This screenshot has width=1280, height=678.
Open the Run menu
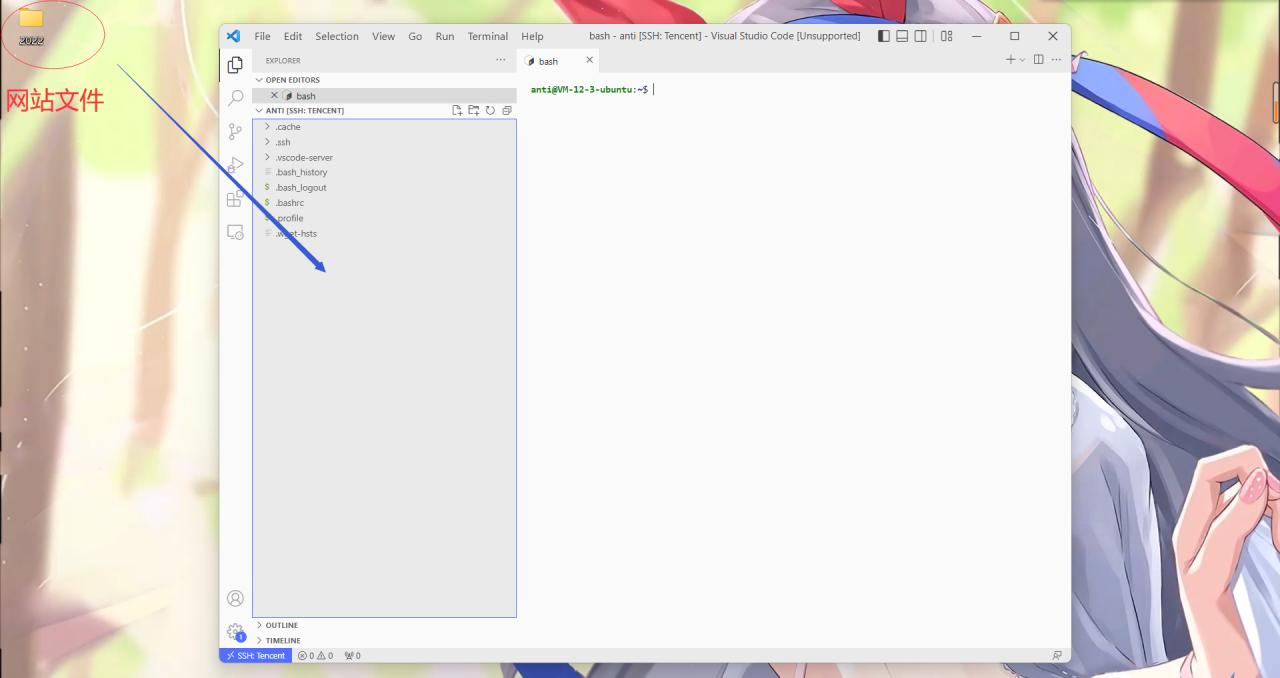[x=445, y=36]
